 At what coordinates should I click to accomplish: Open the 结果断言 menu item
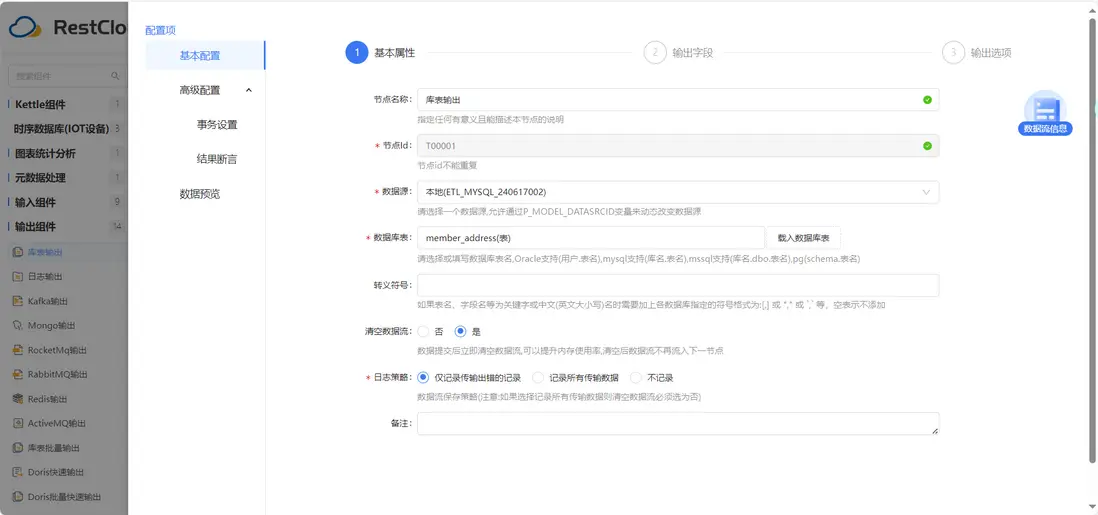217,159
